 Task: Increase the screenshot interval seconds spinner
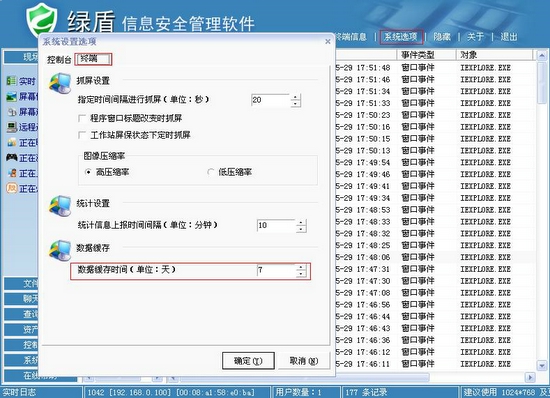296,97
